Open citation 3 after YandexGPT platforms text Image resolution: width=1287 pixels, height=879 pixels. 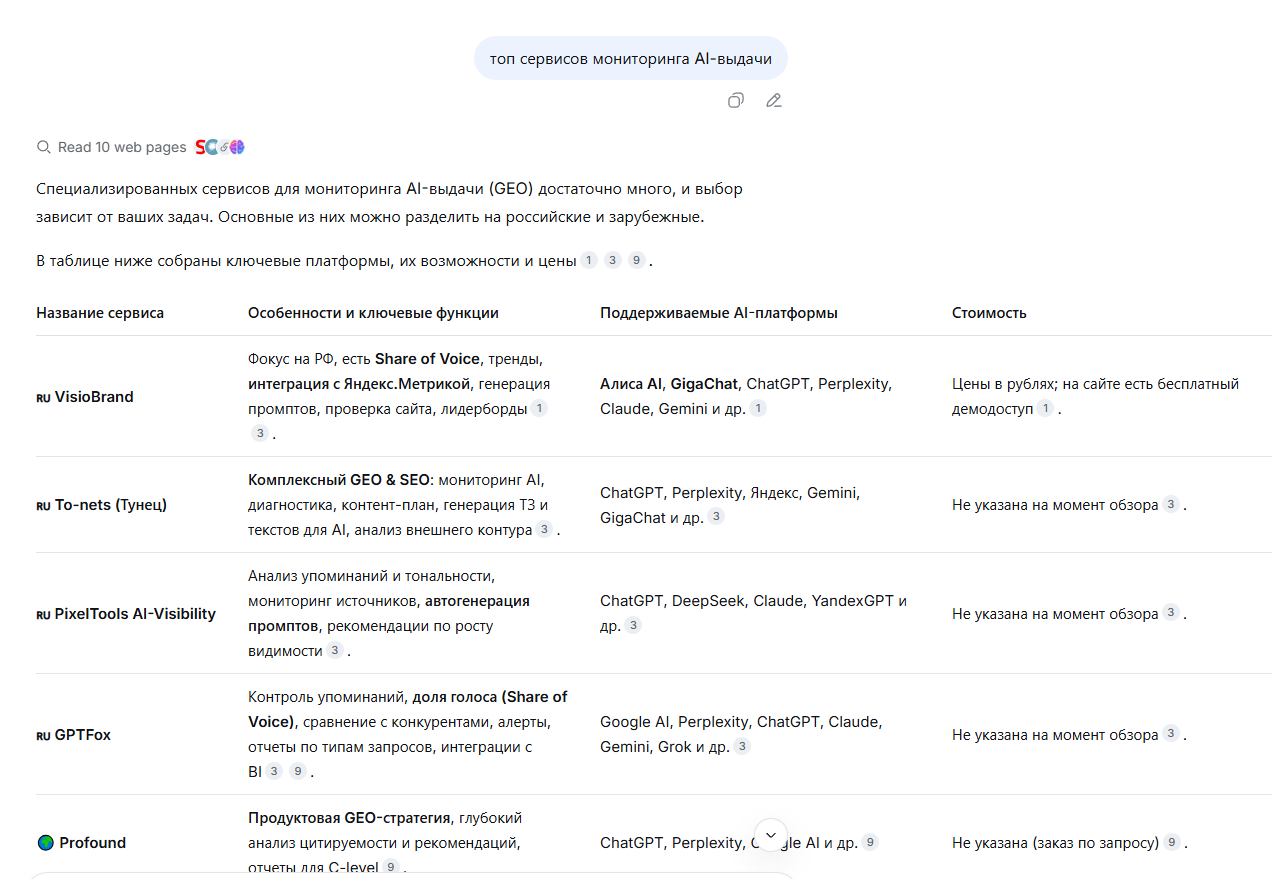[x=633, y=626]
